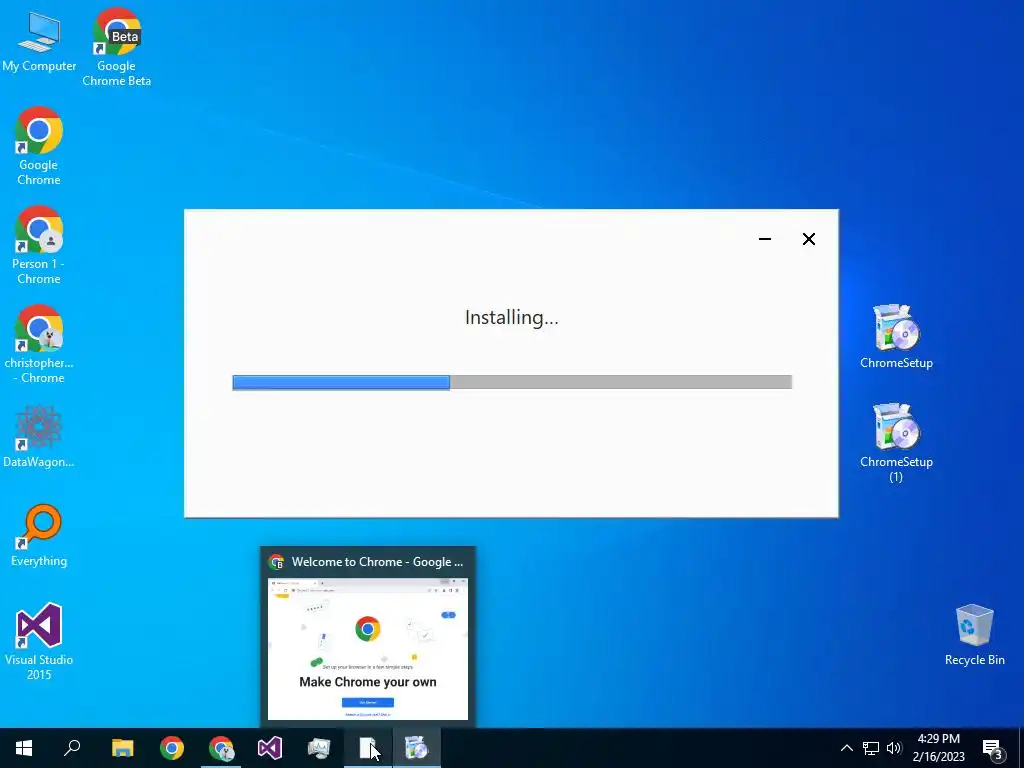Click the blank document taskbar icon
This screenshot has height=768, width=1024.
click(368, 748)
